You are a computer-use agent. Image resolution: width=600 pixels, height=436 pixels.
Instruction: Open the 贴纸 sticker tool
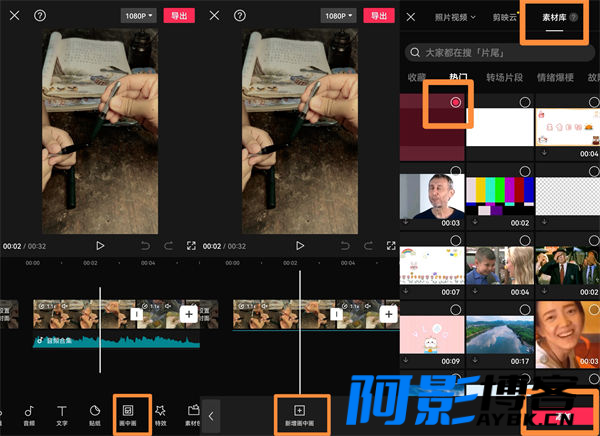[x=95, y=414]
